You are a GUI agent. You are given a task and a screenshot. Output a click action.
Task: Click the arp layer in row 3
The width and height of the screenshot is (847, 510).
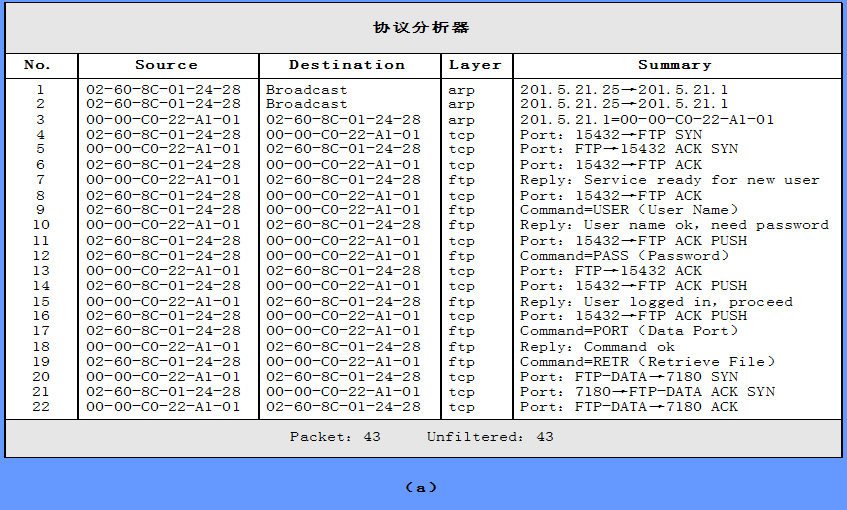pyautogui.click(x=461, y=120)
